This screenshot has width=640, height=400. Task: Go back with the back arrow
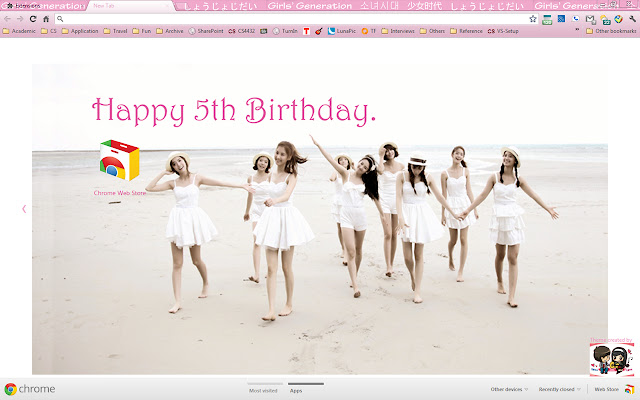7,19
